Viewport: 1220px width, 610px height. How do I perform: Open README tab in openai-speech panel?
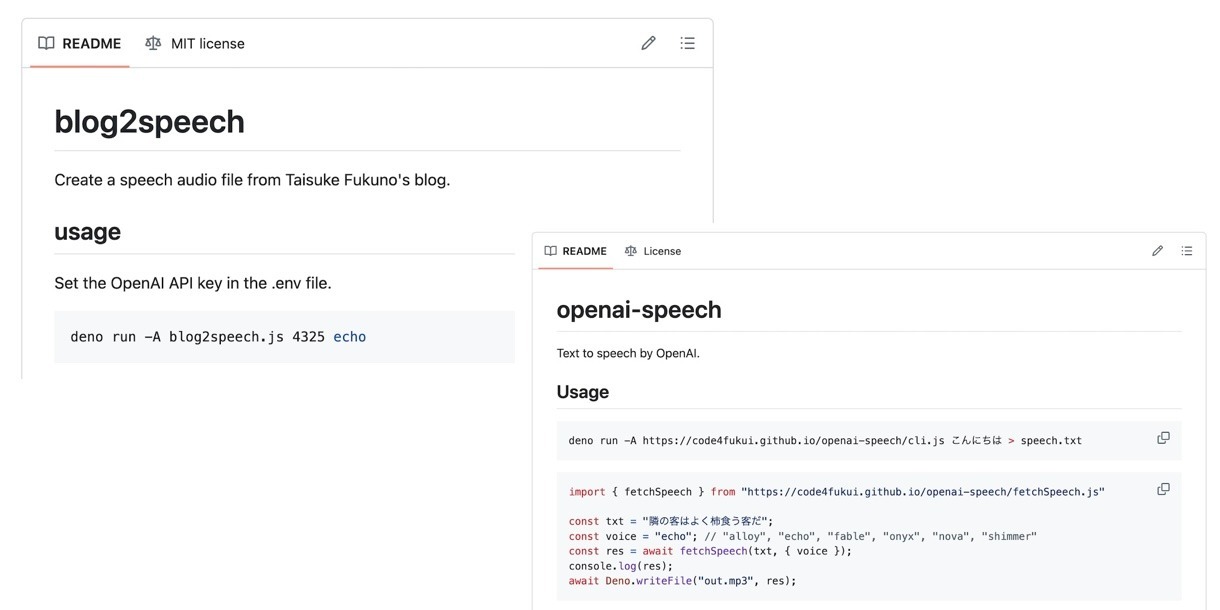point(575,251)
